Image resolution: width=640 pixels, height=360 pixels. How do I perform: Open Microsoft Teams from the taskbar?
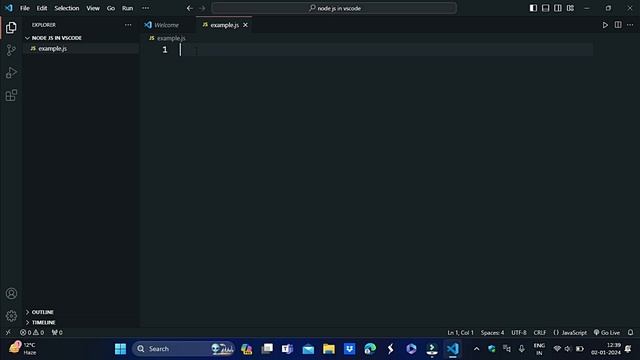click(x=287, y=349)
